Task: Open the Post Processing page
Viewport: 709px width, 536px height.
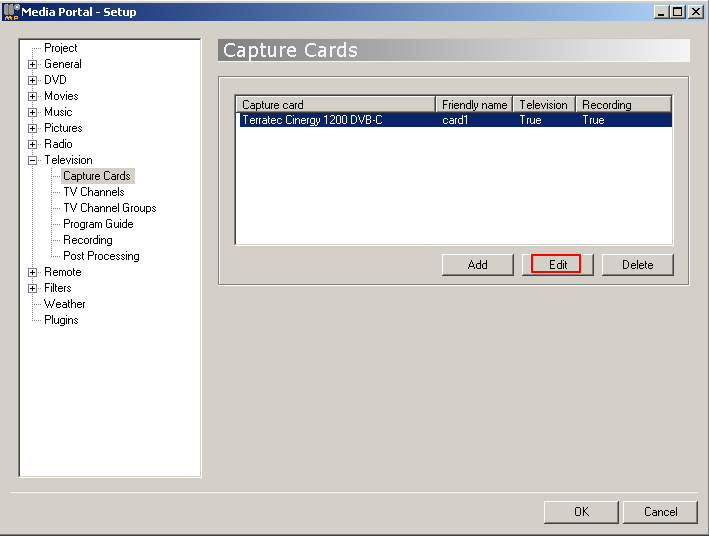Action: pyautogui.click(x=101, y=256)
